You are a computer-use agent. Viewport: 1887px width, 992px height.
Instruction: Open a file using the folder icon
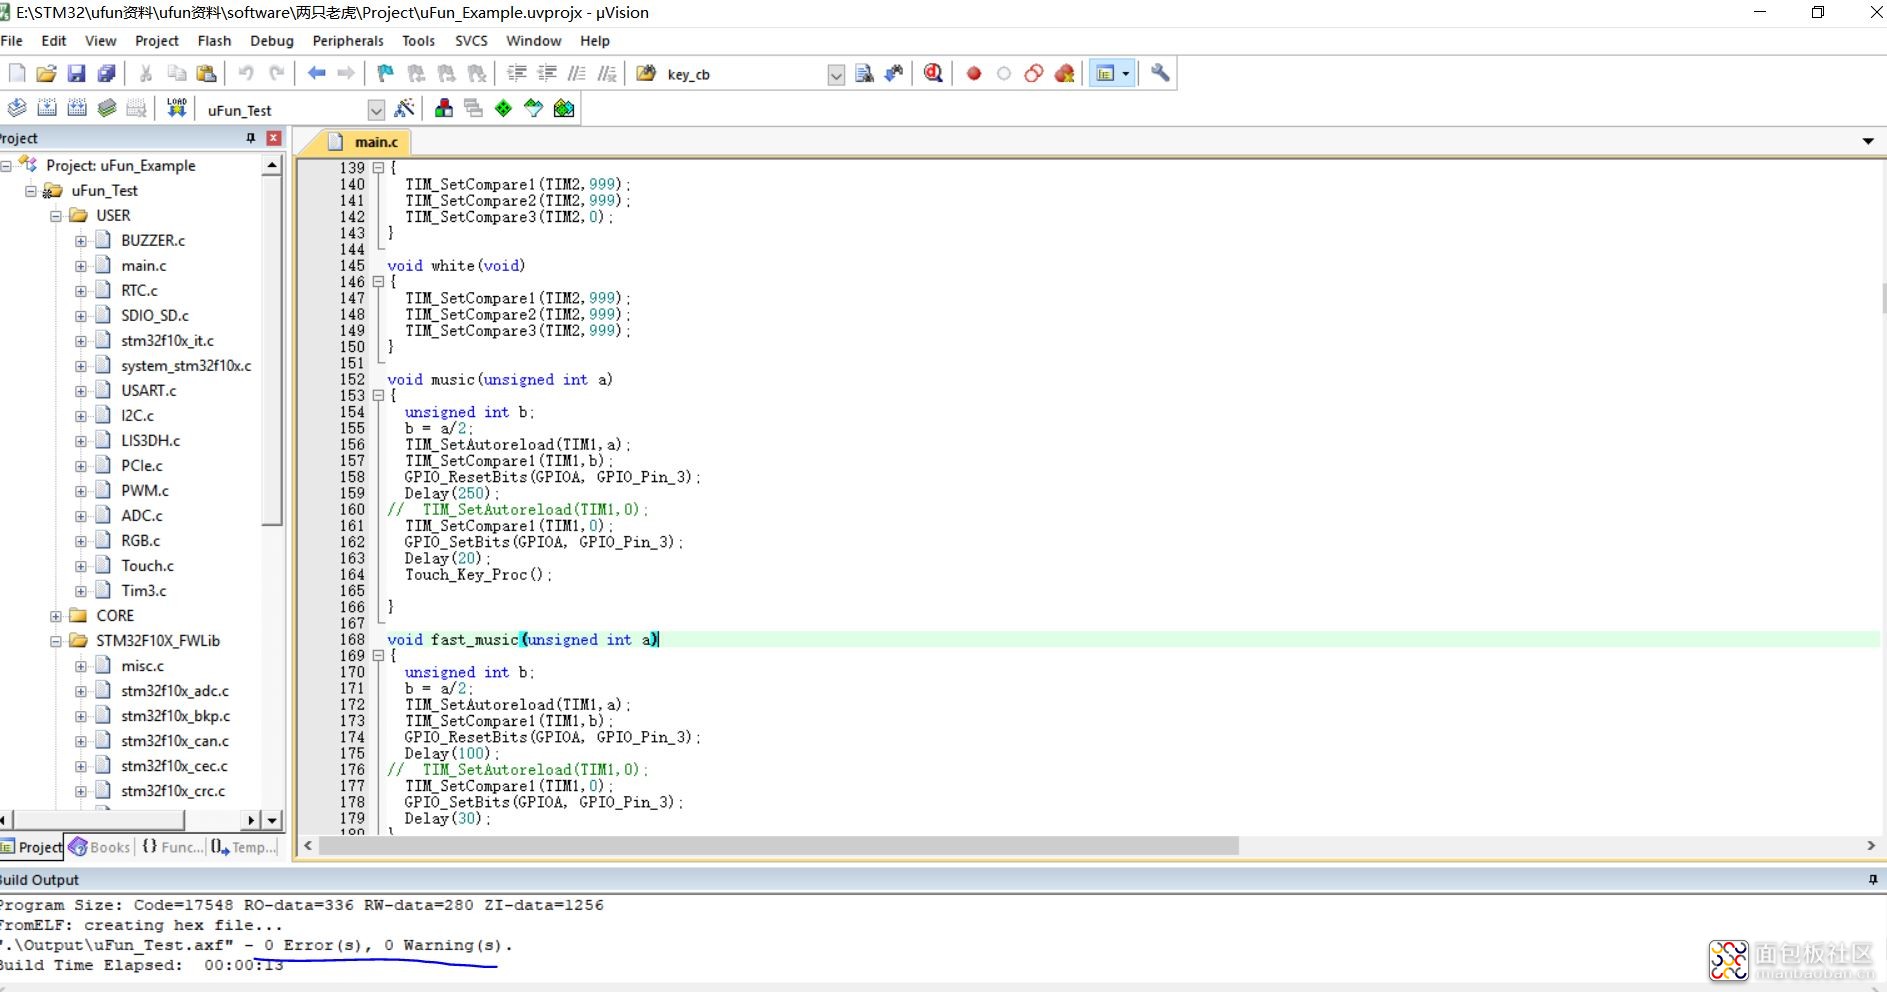[46, 73]
